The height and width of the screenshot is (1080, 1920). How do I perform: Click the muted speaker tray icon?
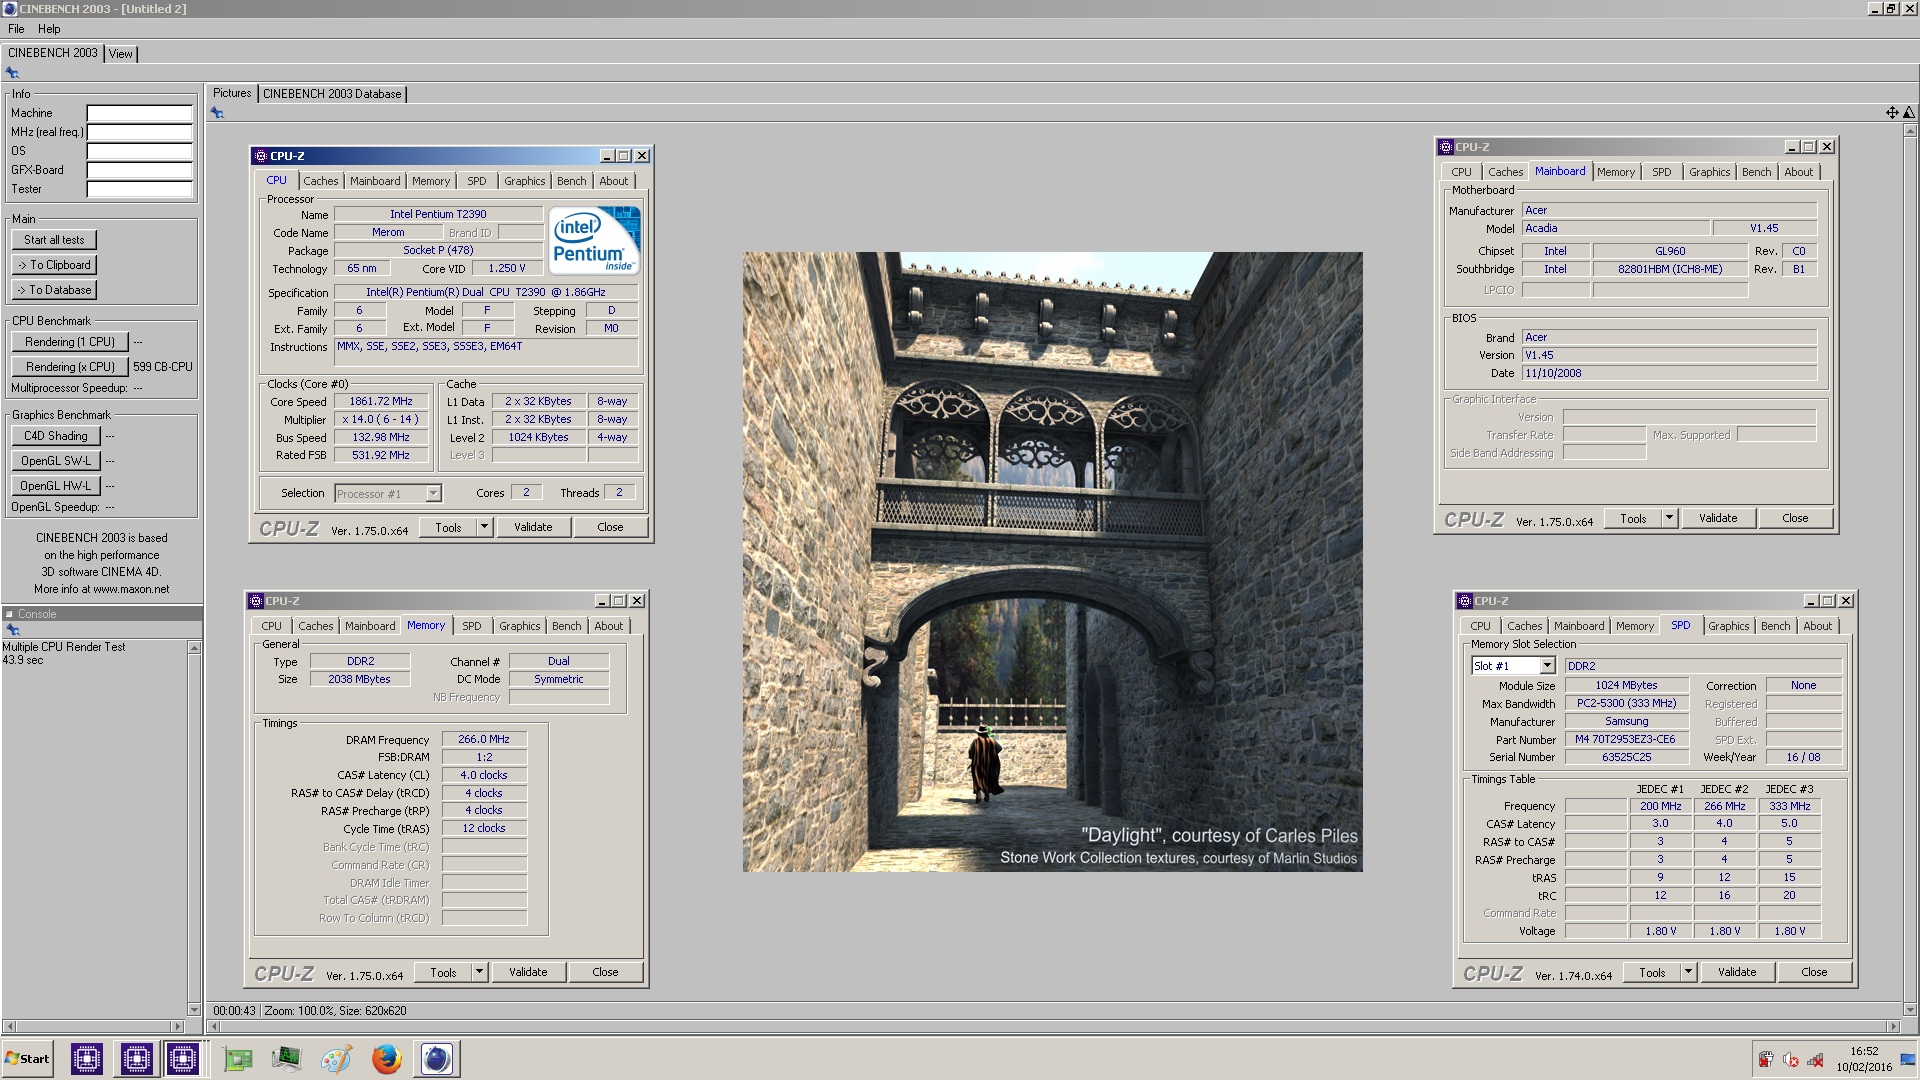pyautogui.click(x=1791, y=1060)
